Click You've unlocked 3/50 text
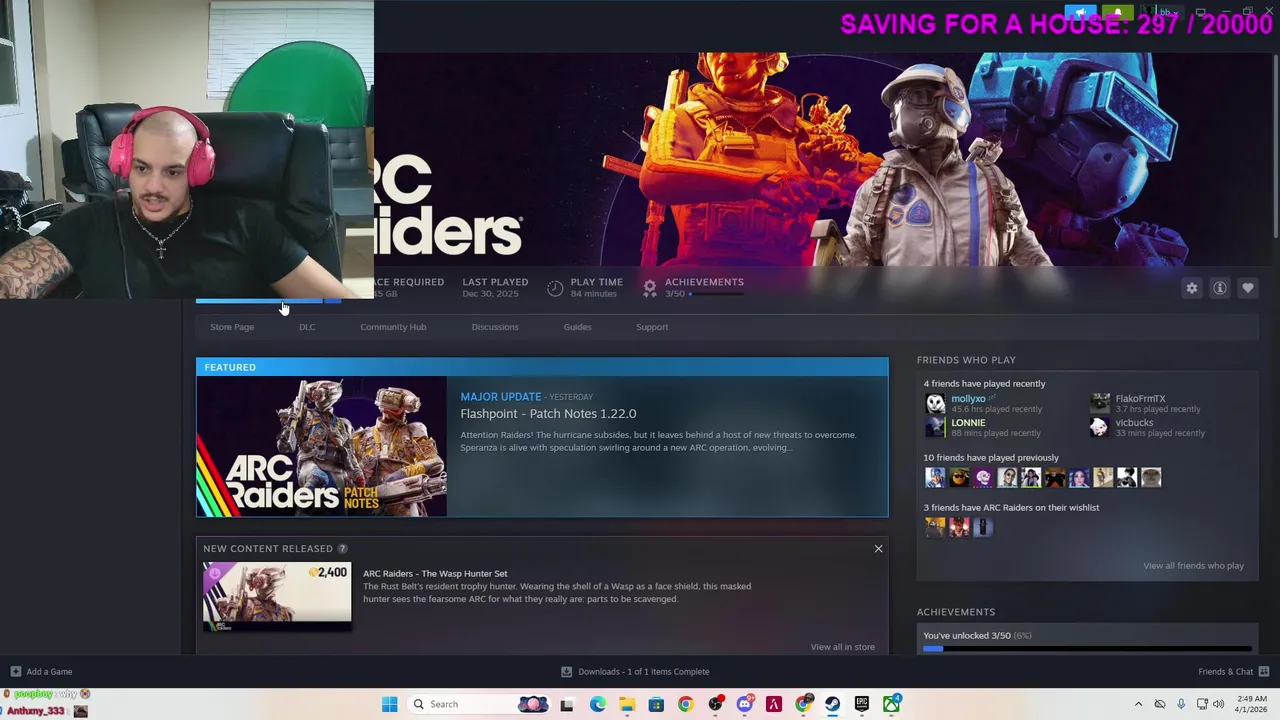Image resolution: width=1280 pixels, height=720 pixels. coord(977,636)
